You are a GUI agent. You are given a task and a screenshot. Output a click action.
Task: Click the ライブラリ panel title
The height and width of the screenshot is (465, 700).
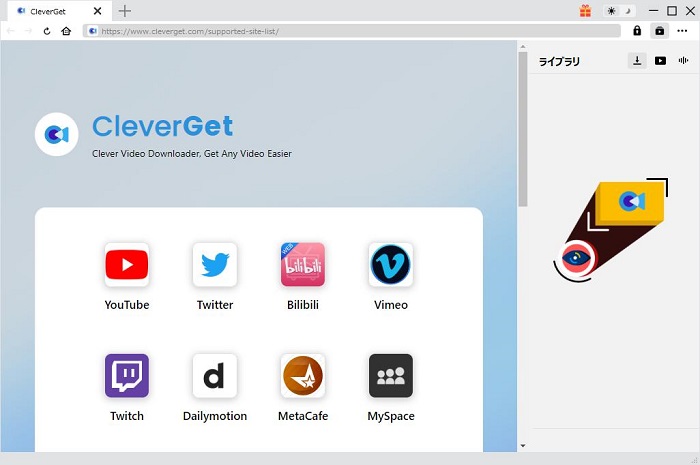click(x=559, y=61)
